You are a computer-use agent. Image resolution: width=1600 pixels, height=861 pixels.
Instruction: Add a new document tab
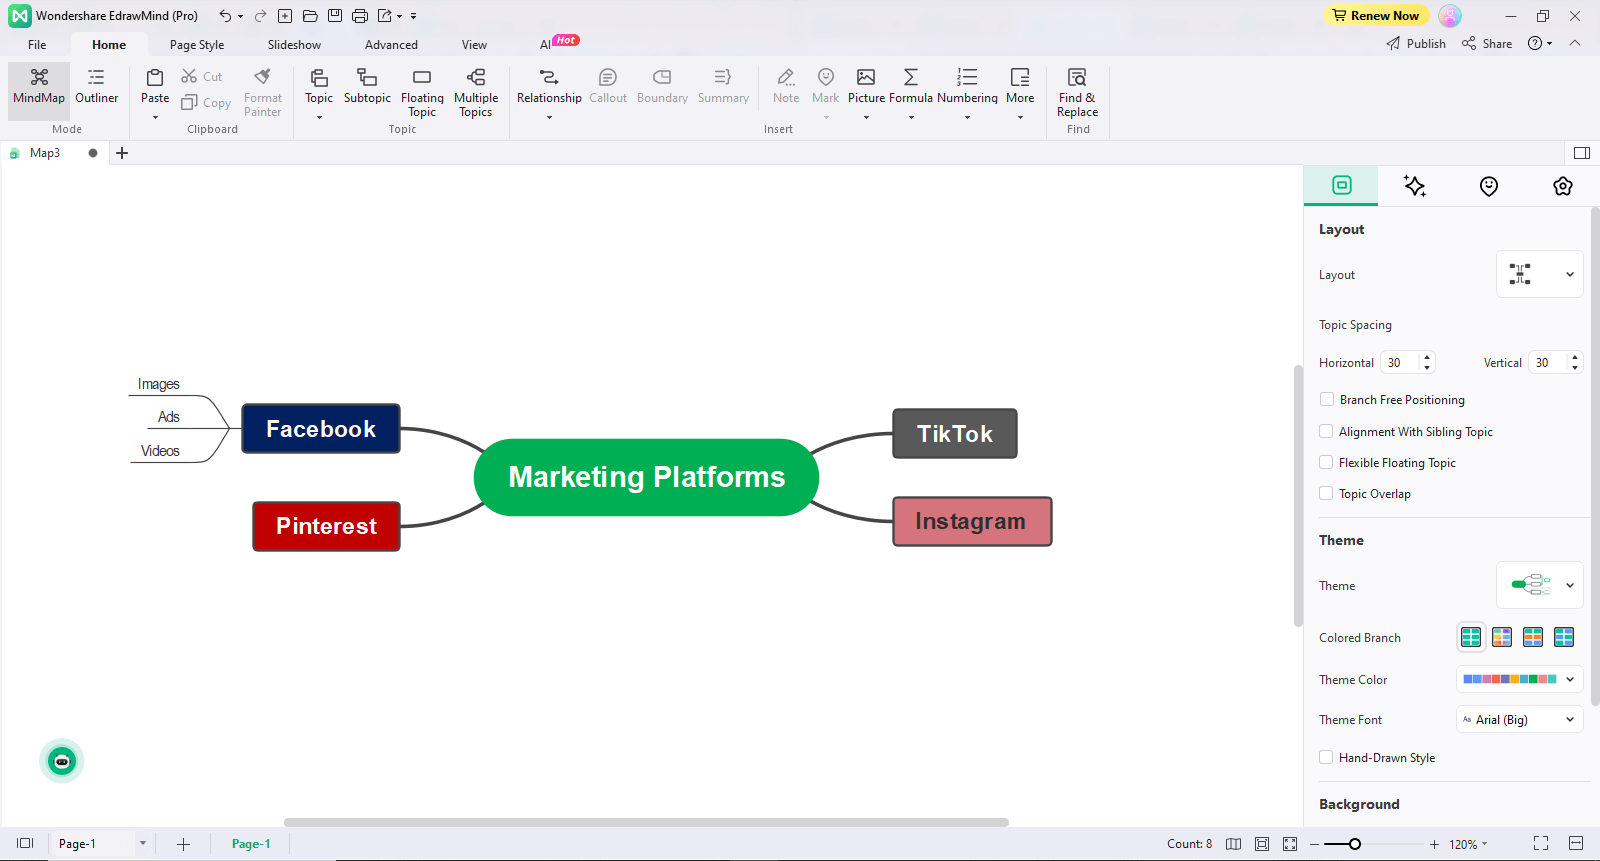(122, 153)
